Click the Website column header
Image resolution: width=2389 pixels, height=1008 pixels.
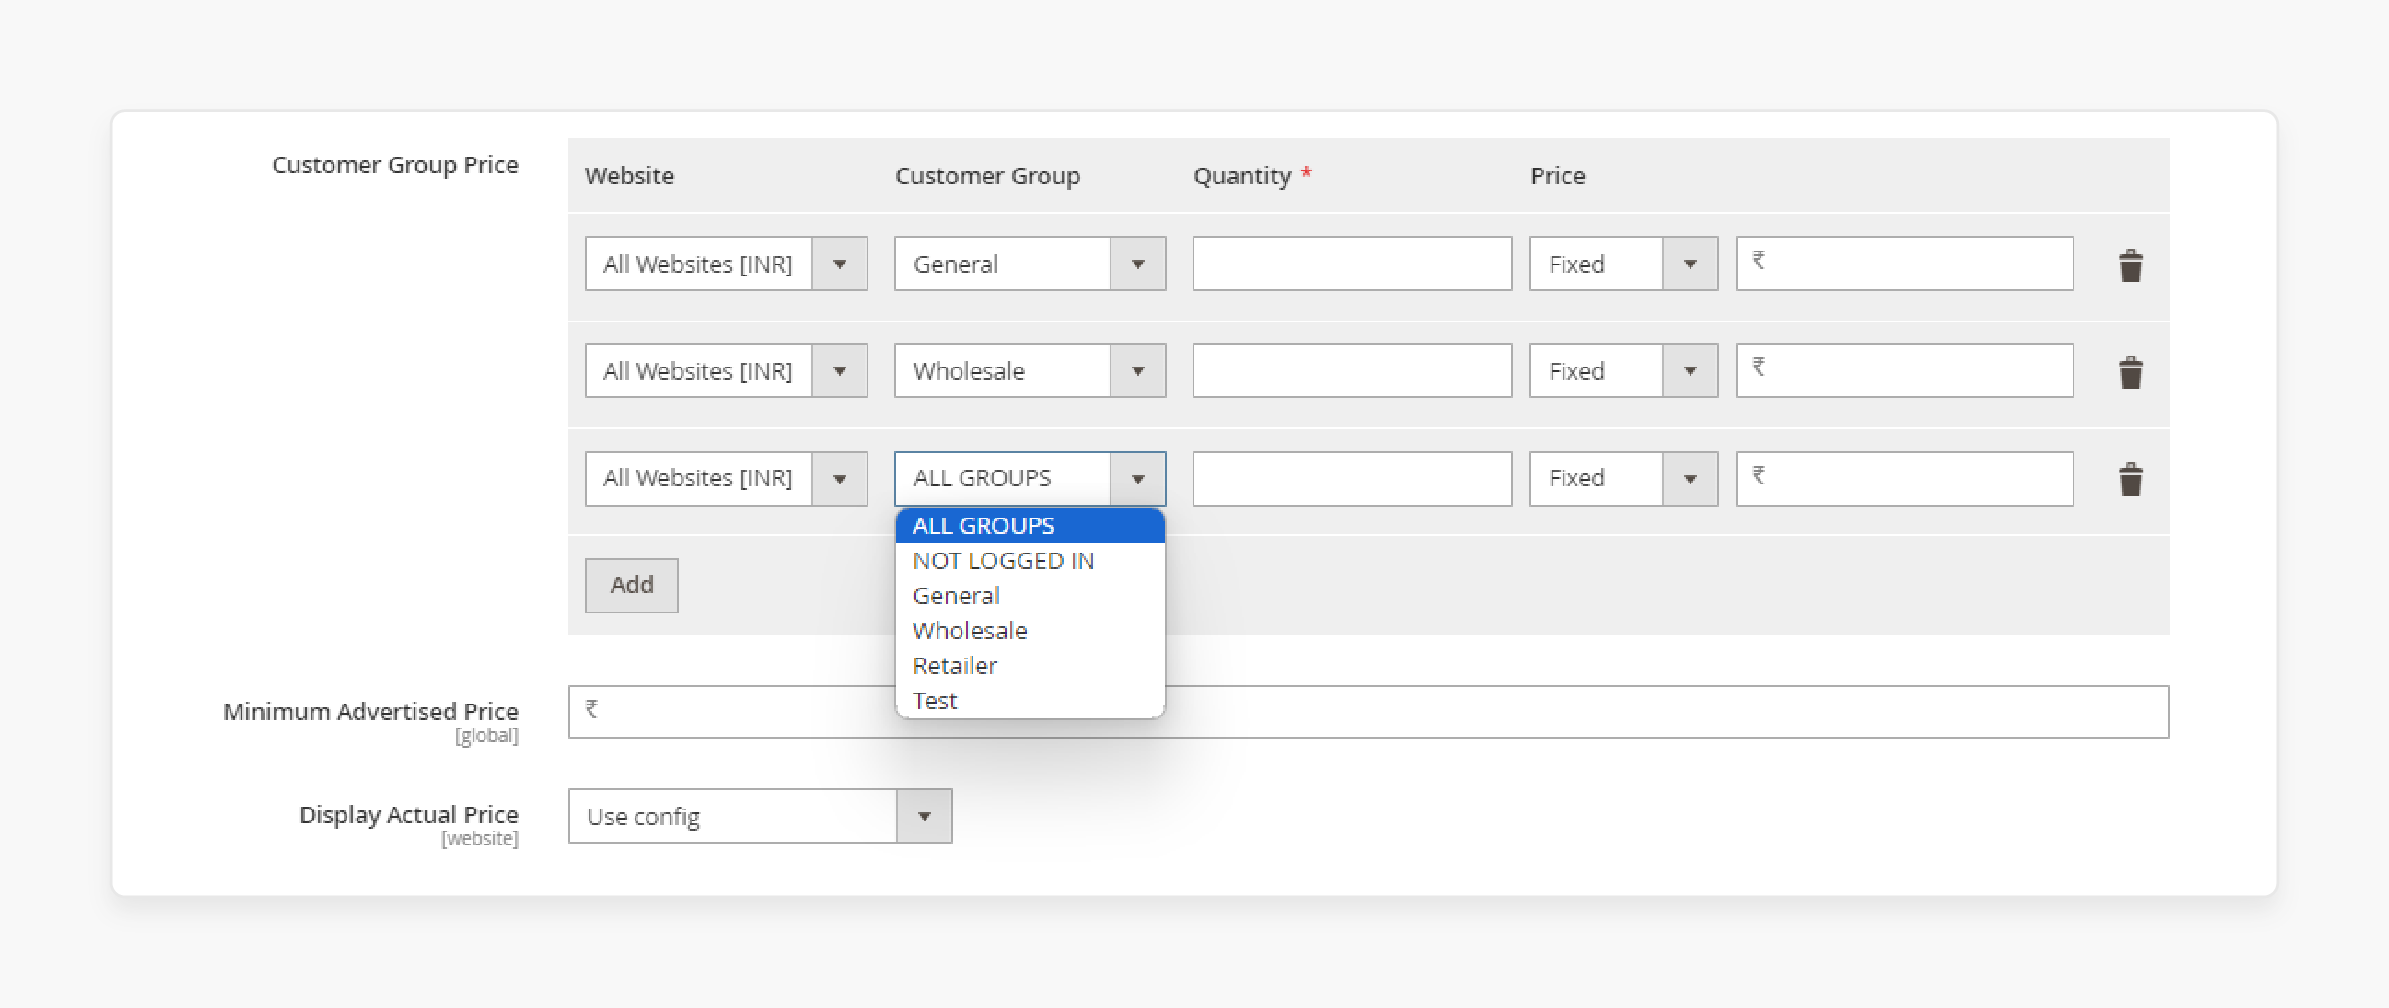629,176
